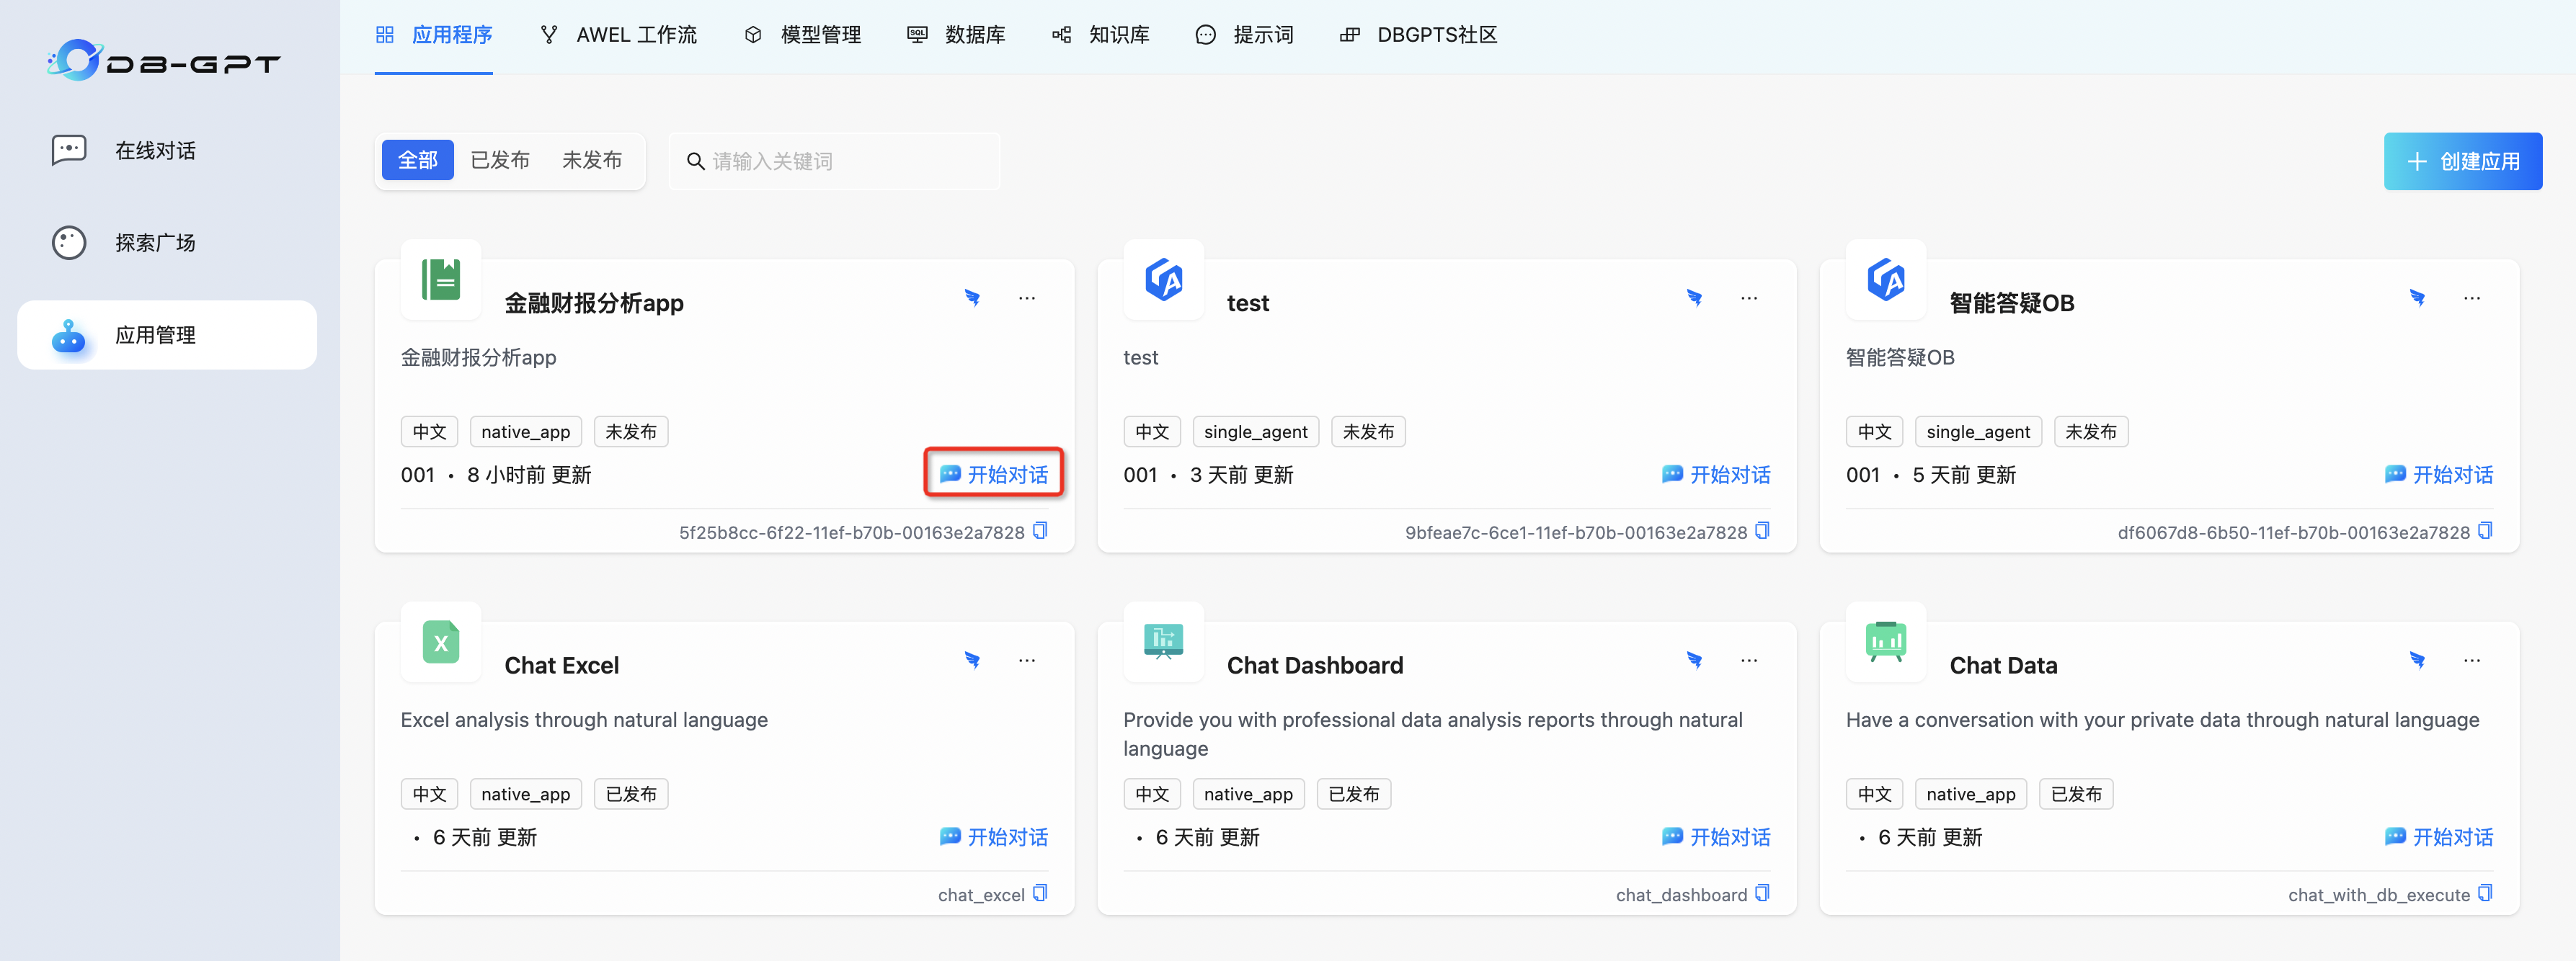Filter apps by 未发布
Viewport: 2576px width, 961px height.
(x=592, y=160)
